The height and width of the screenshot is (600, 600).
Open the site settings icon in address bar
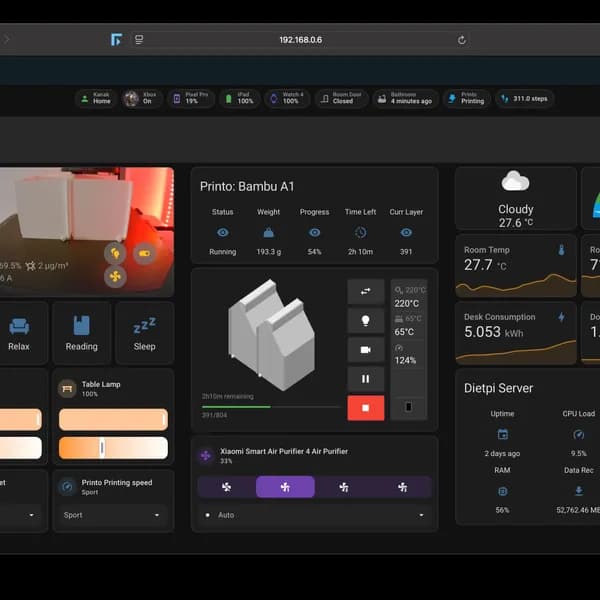tap(139, 39)
